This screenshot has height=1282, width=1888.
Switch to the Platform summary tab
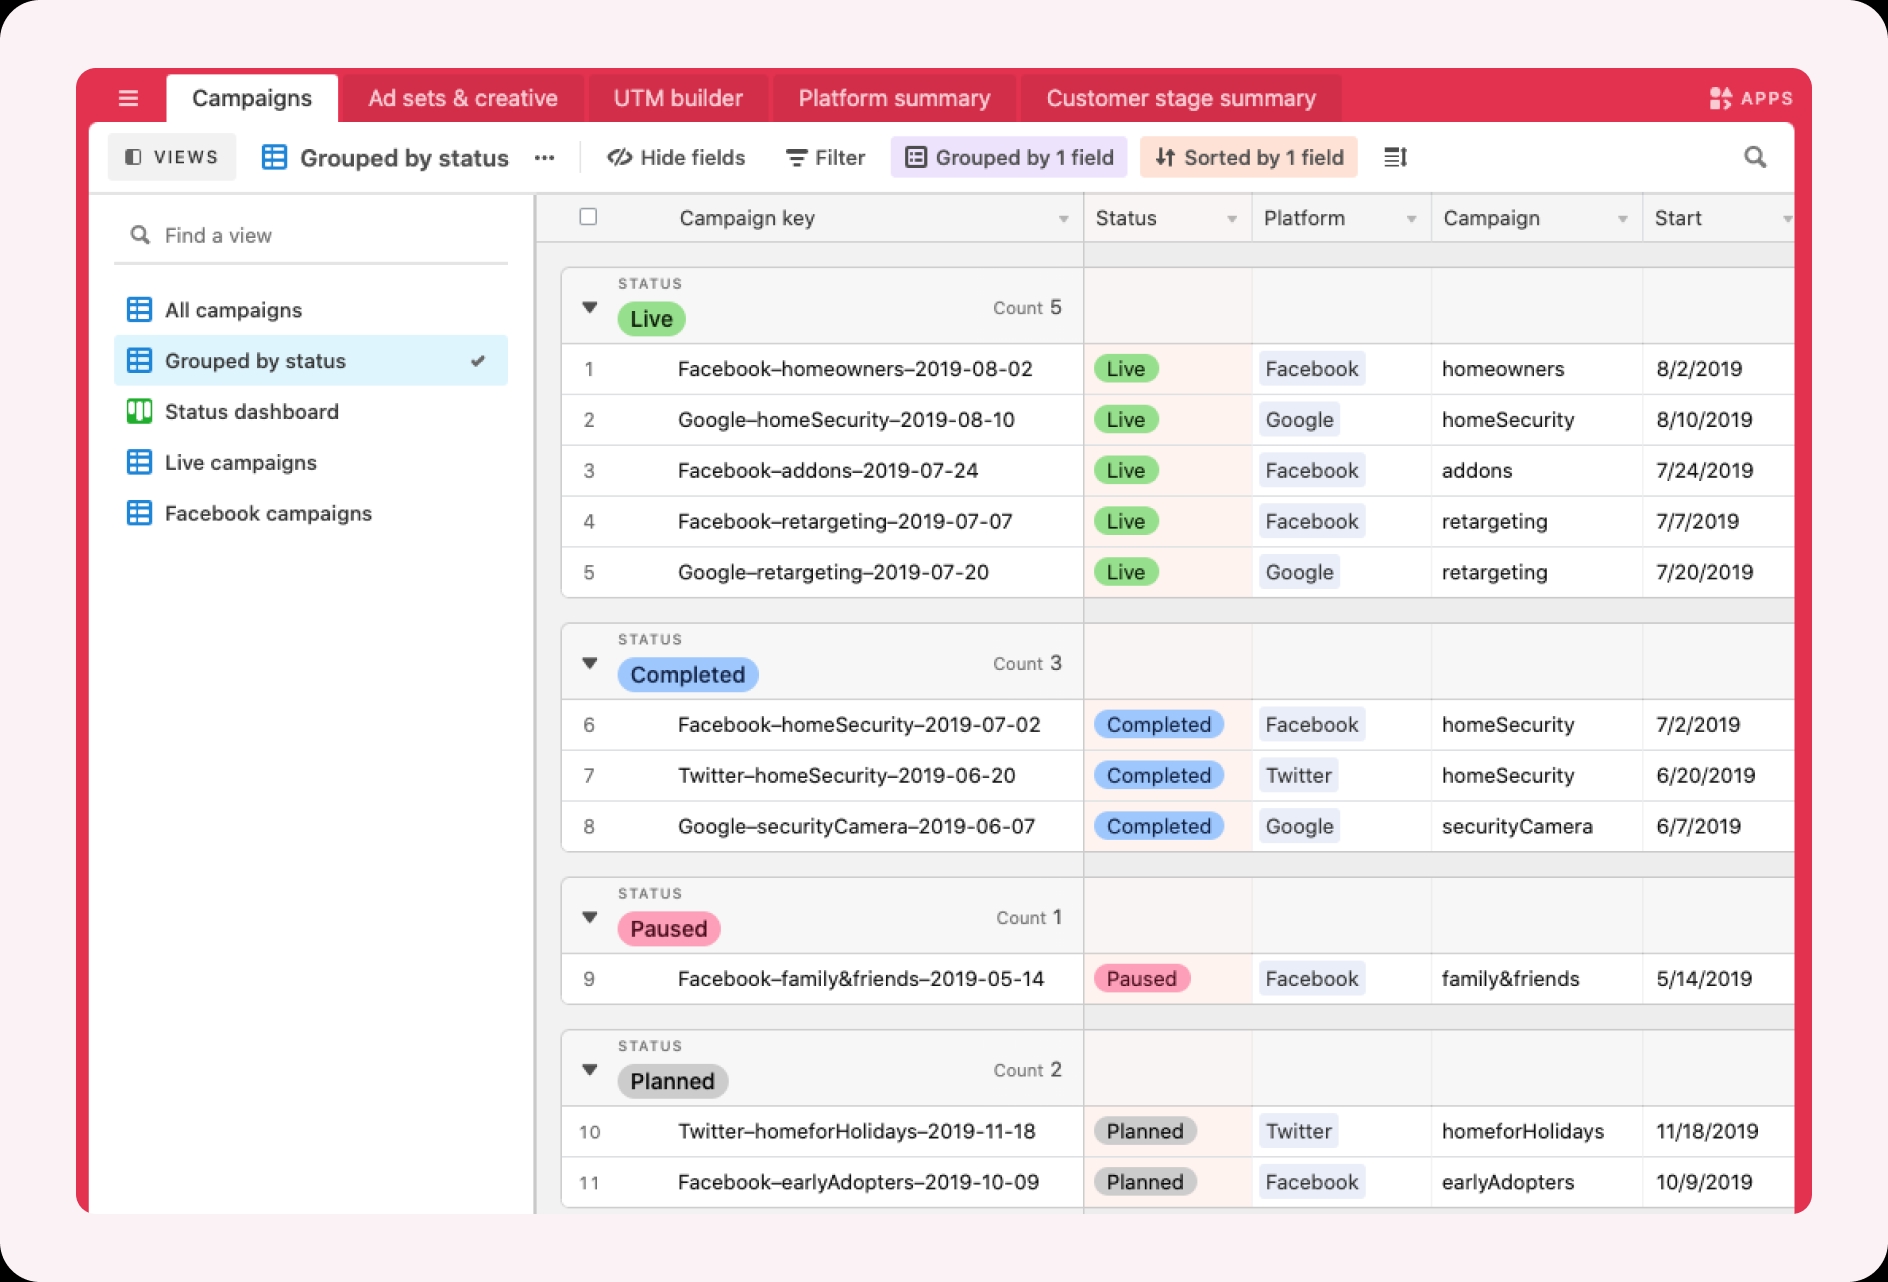coord(894,98)
